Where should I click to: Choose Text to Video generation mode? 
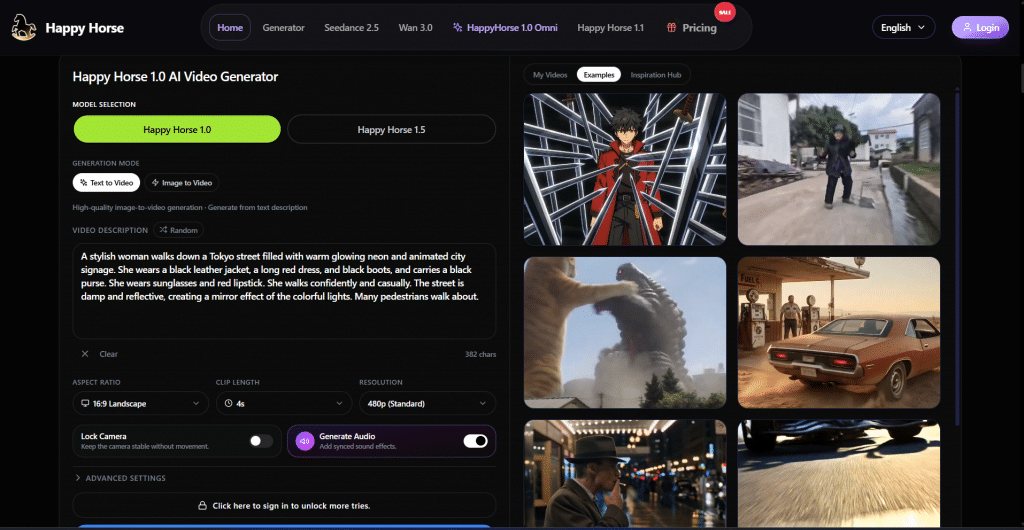pos(106,183)
